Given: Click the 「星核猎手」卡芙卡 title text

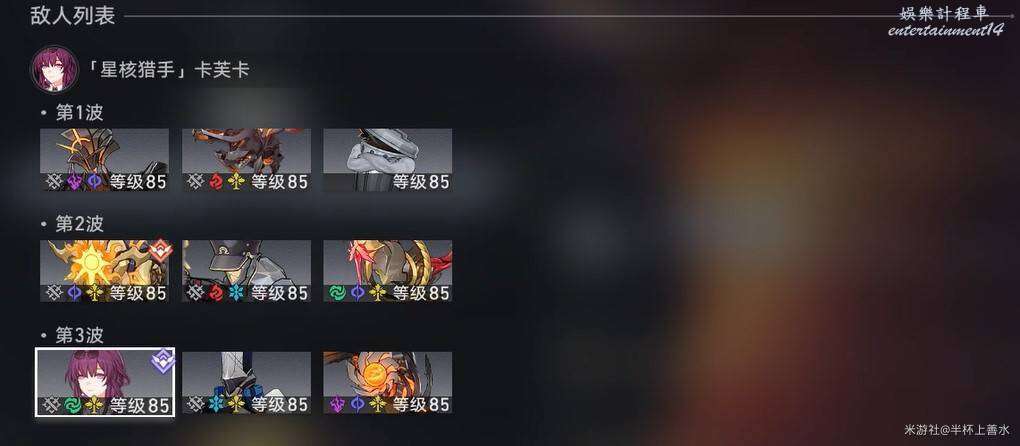Looking at the screenshot, I should pyautogui.click(x=168, y=70).
